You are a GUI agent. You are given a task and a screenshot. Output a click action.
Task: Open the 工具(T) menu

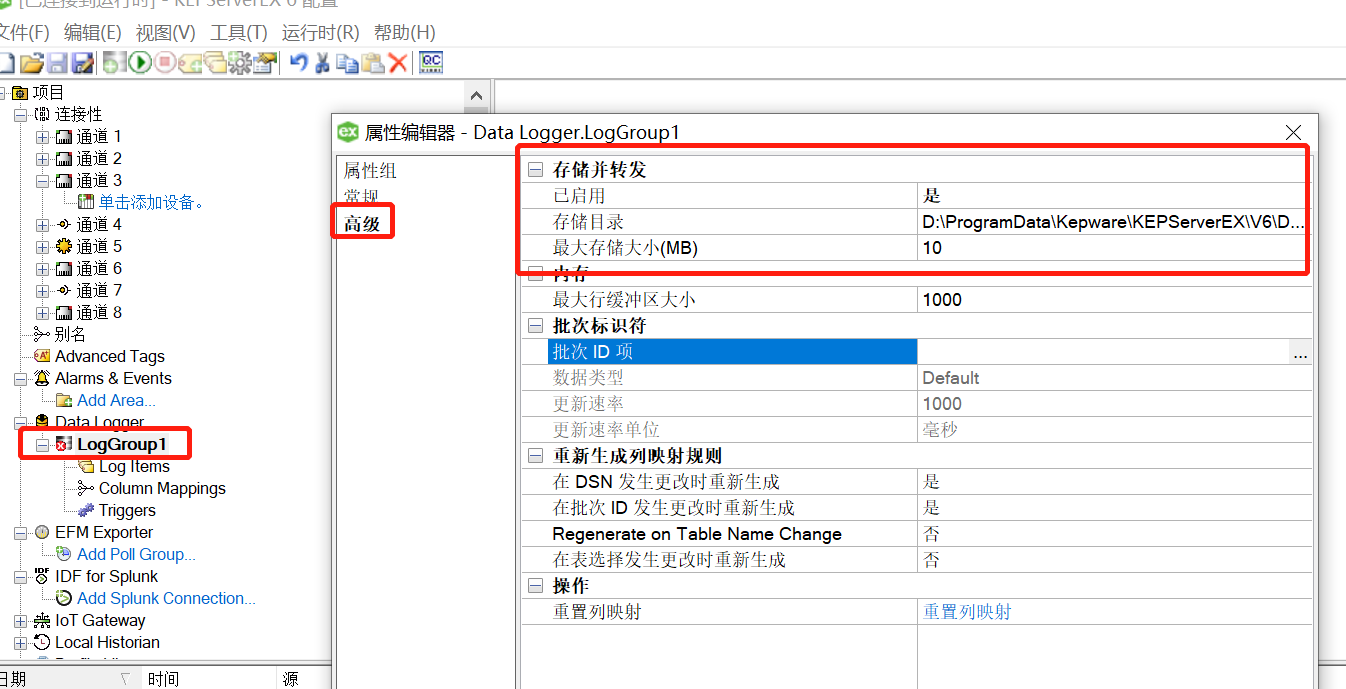(x=239, y=33)
